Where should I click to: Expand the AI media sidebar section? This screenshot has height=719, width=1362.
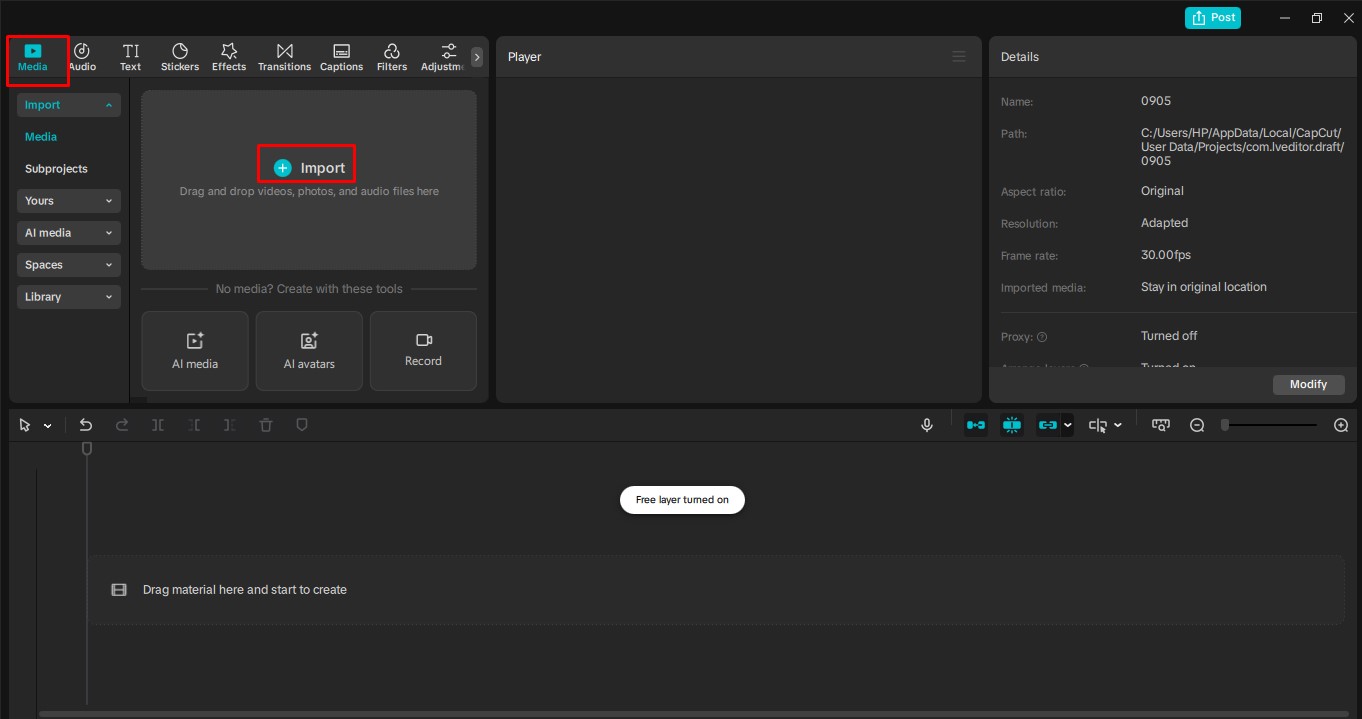click(x=69, y=233)
